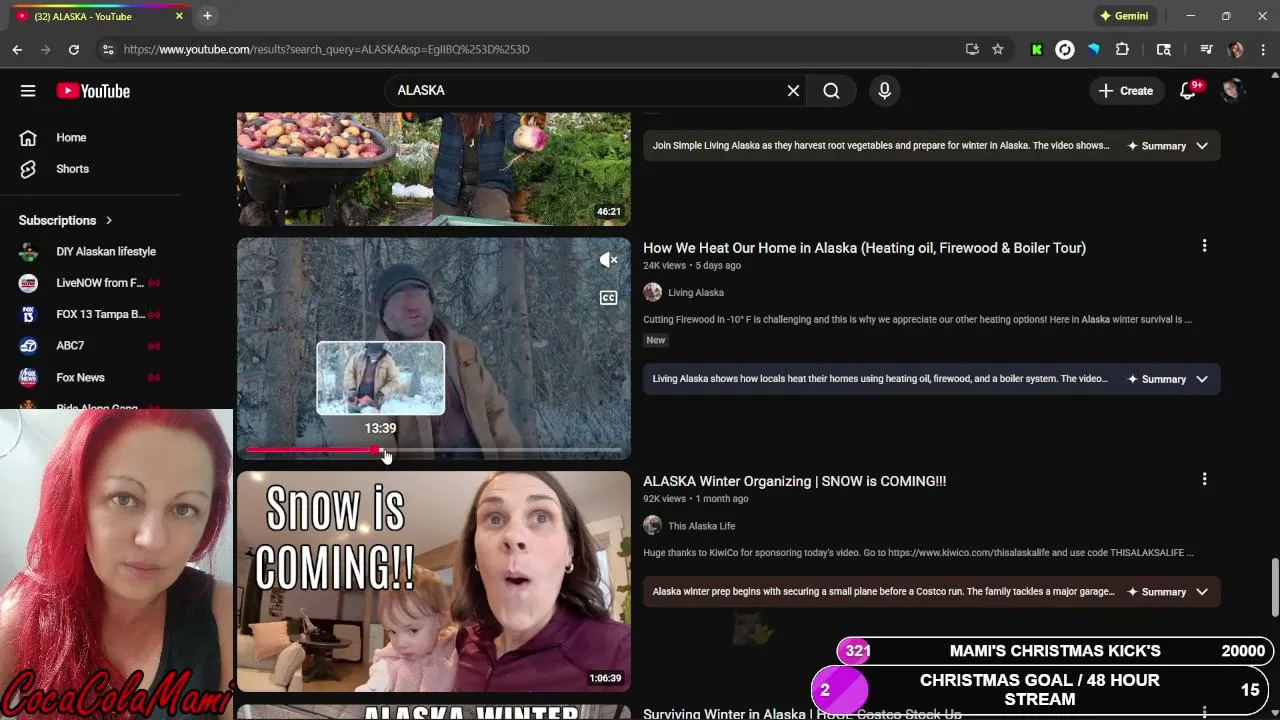
Task: Go to the YouTube home logo
Action: click(x=93, y=91)
